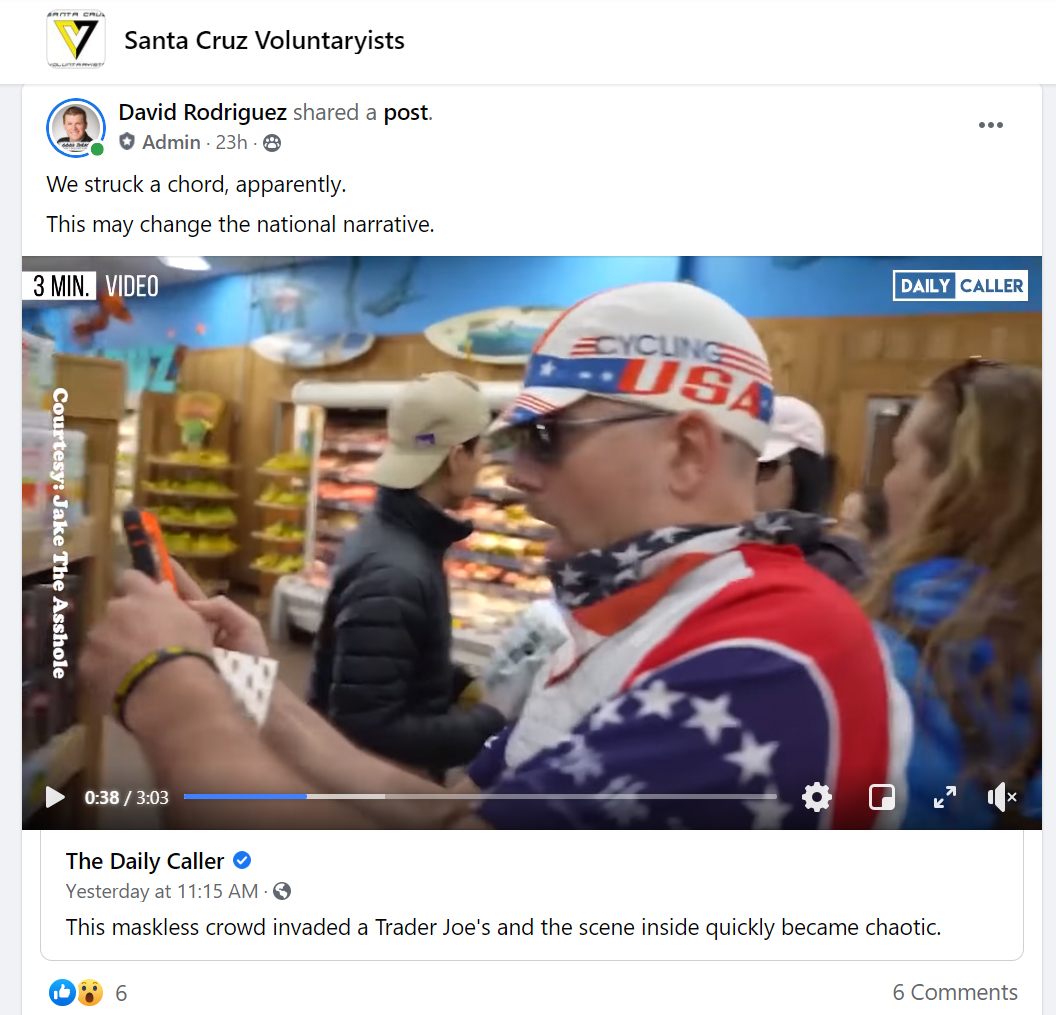This screenshot has width=1056, height=1015.
Task: Open video settings gear
Action: click(816, 797)
